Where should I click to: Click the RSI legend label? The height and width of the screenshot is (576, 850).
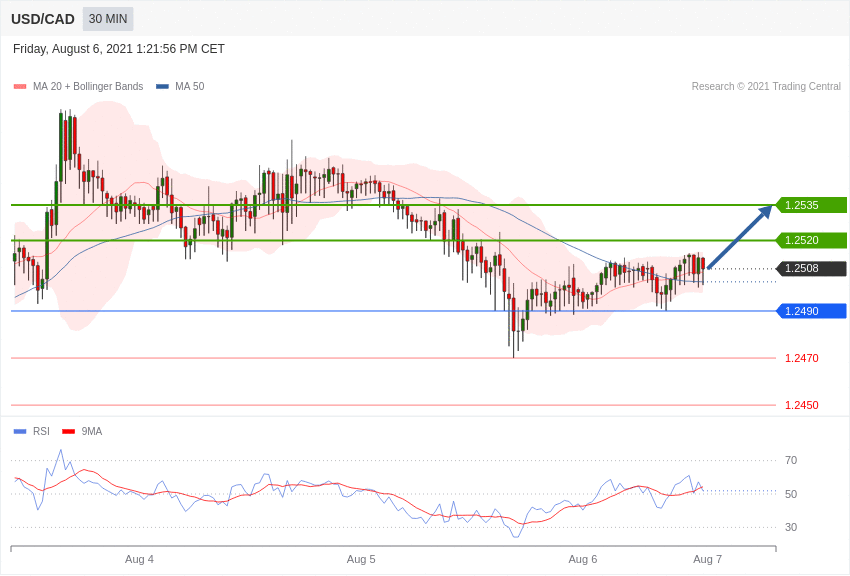41,431
